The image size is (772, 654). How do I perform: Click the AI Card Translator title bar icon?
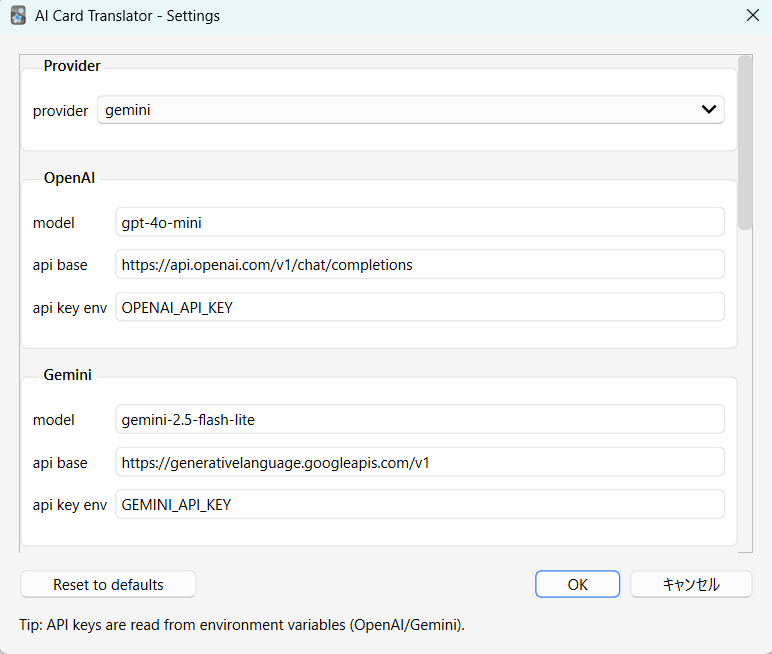pos(18,16)
